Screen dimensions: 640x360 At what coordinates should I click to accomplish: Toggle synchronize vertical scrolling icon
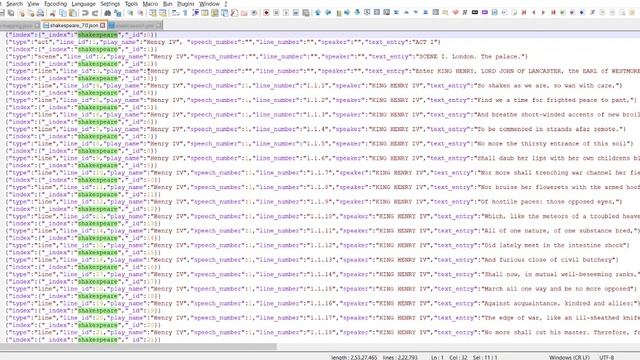152,13
